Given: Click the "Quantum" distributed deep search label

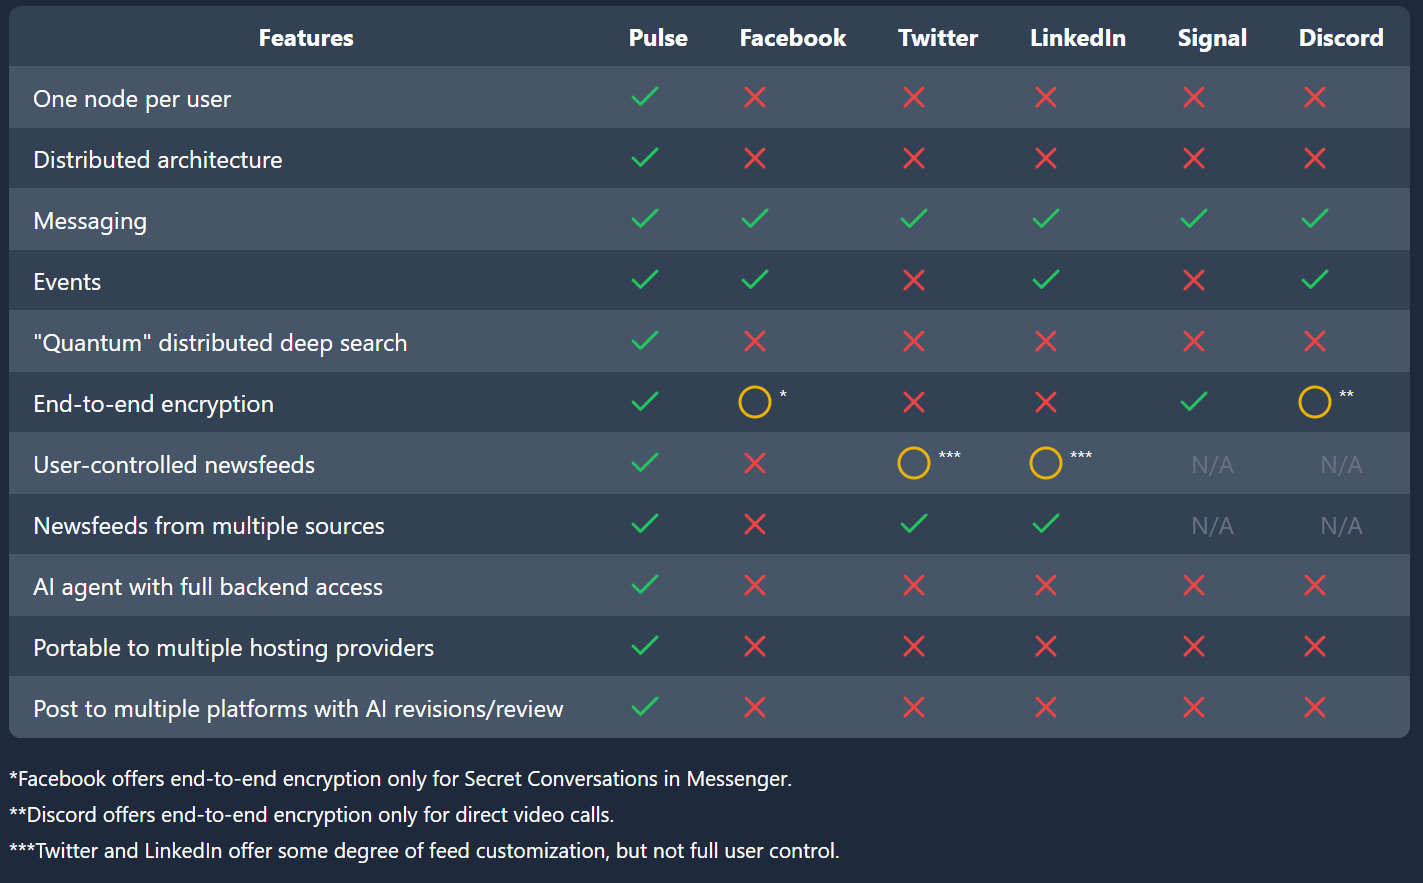Looking at the screenshot, I should point(220,343).
